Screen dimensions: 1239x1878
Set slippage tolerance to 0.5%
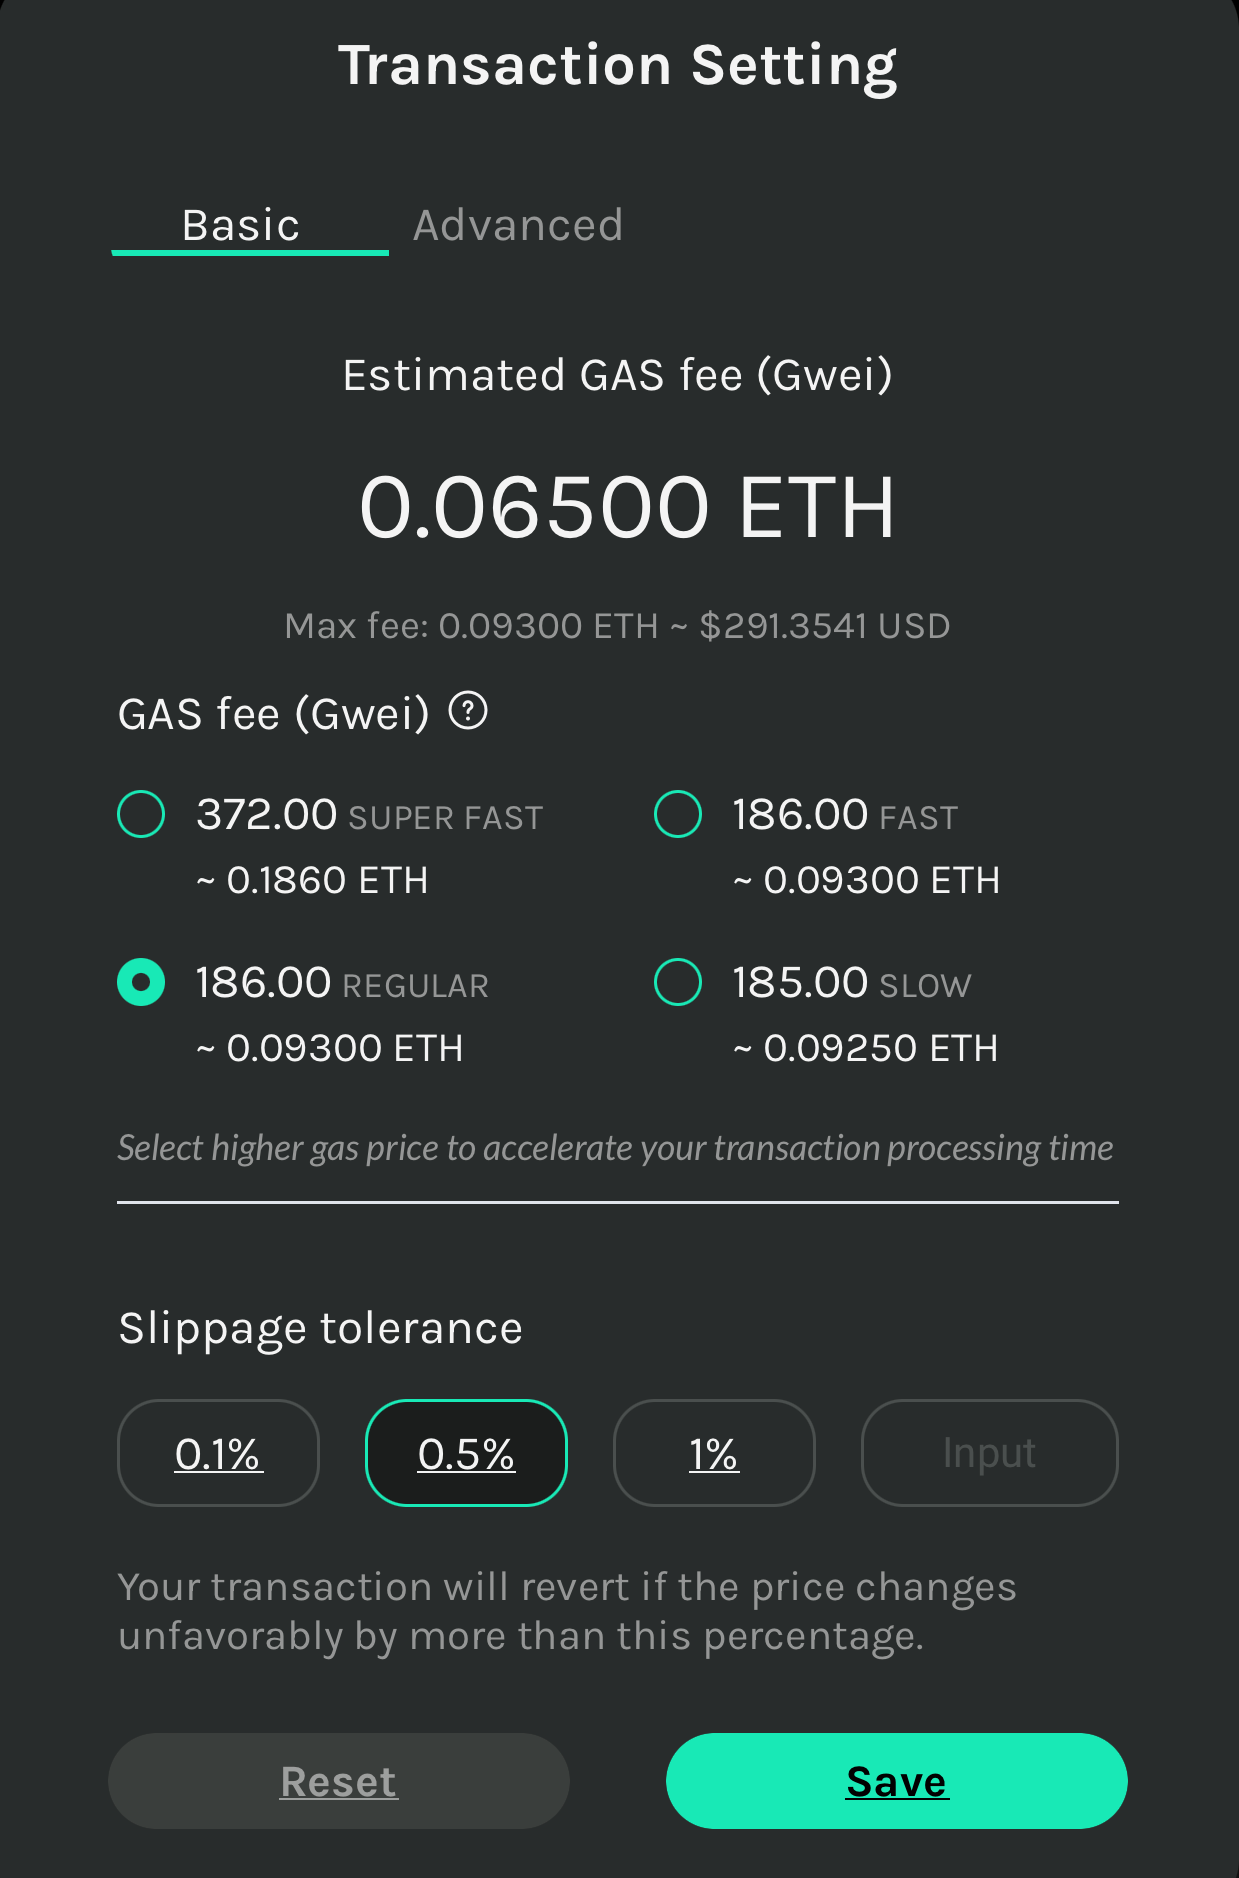466,1453
